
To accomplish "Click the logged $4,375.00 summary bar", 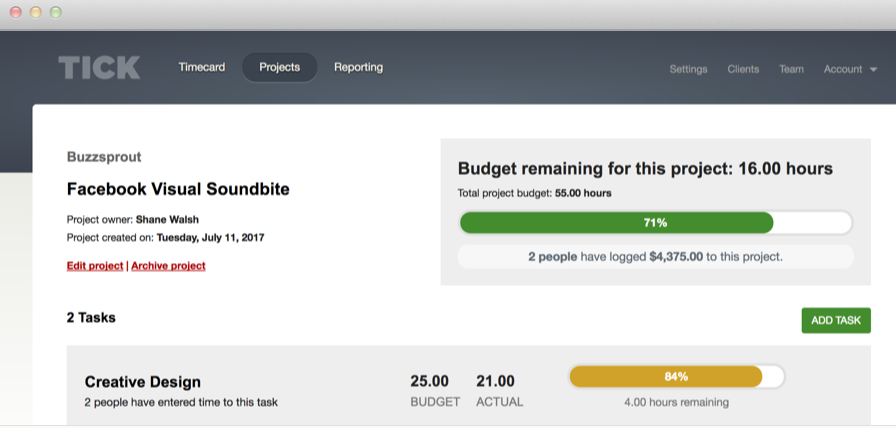I will 655,256.
